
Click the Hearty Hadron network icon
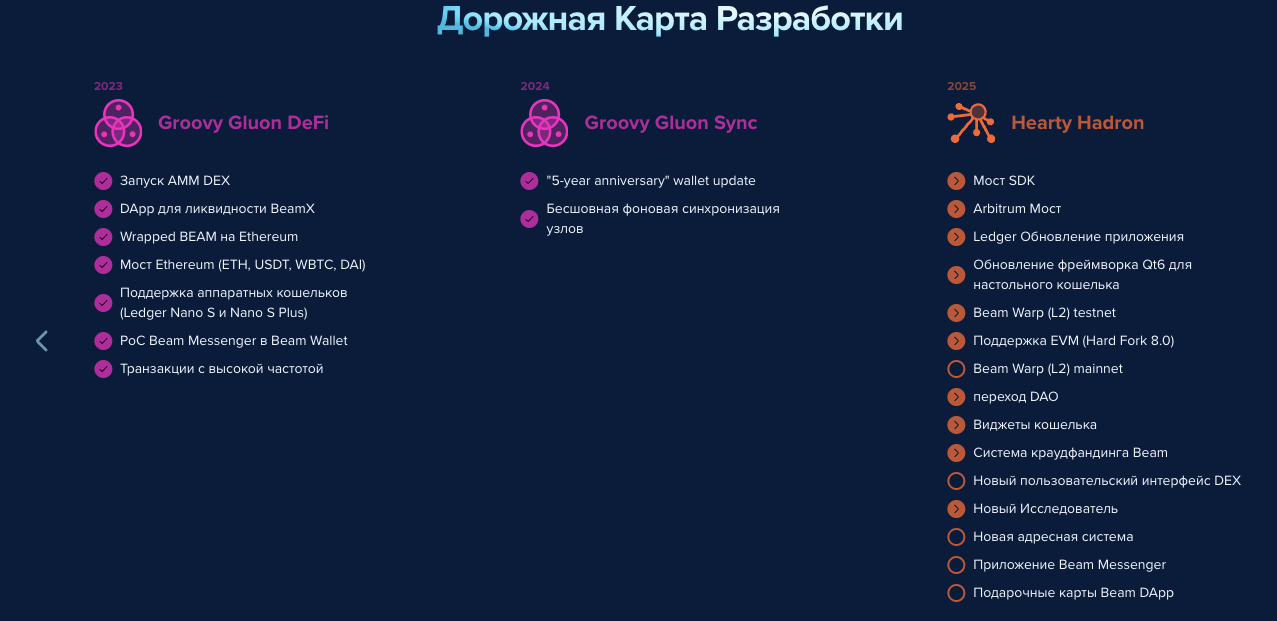972,123
